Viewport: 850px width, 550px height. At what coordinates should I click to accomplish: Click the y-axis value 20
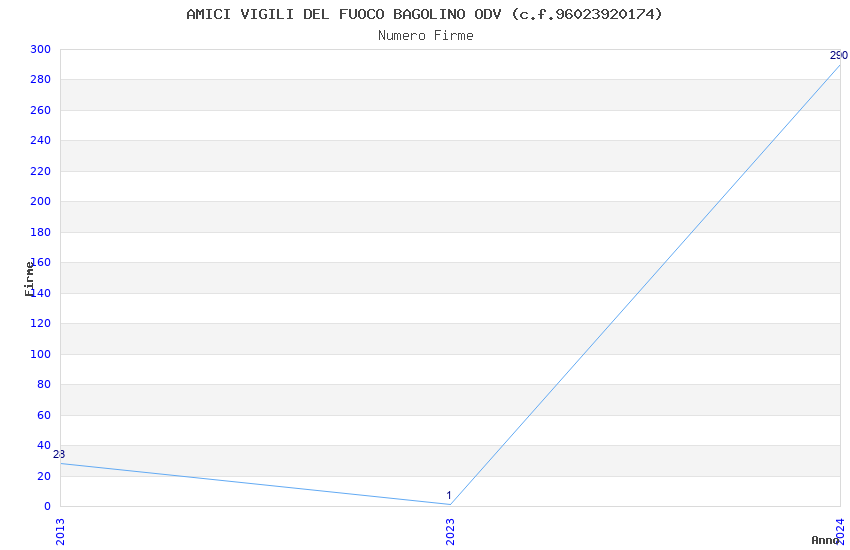coord(44,476)
